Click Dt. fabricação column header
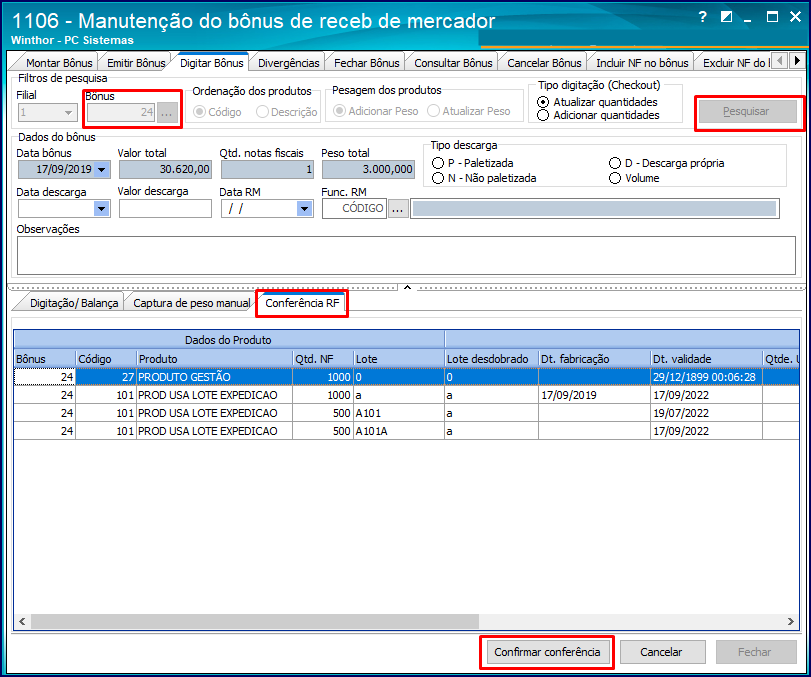The width and height of the screenshot is (811, 677). tap(594, 359)
